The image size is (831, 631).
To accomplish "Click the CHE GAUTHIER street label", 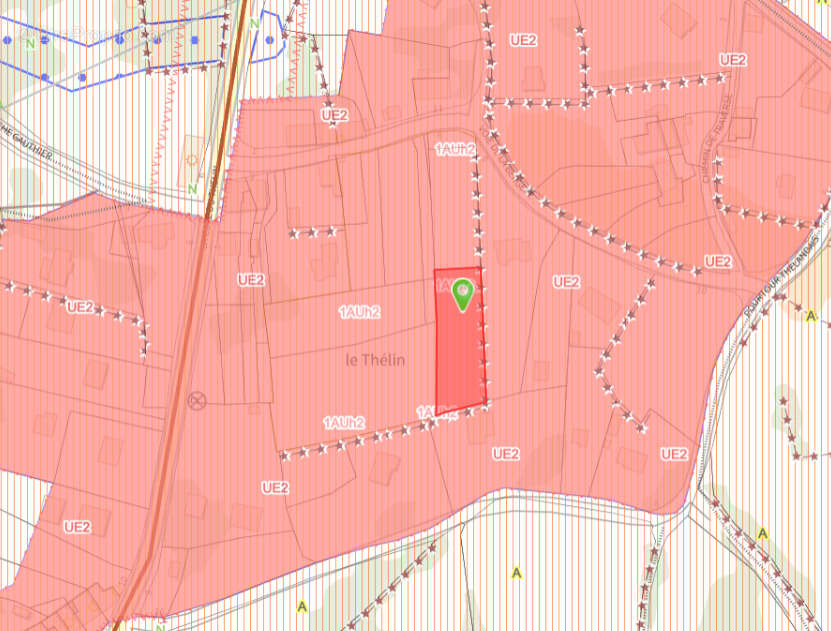I will tap(28, 142).
